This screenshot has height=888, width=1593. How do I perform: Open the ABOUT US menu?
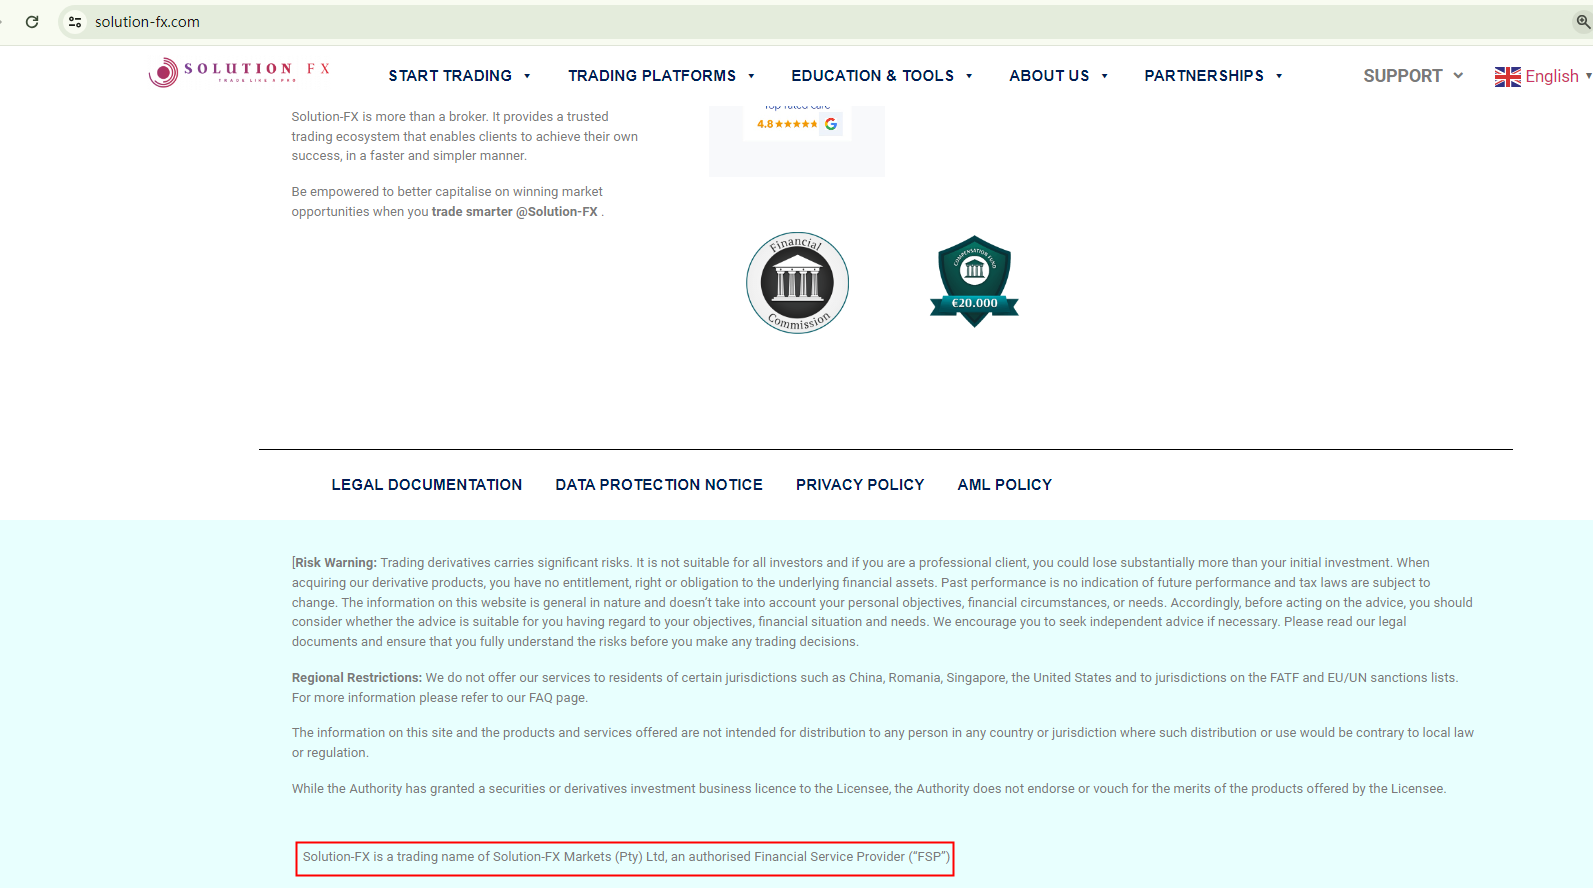(1049, 76)
